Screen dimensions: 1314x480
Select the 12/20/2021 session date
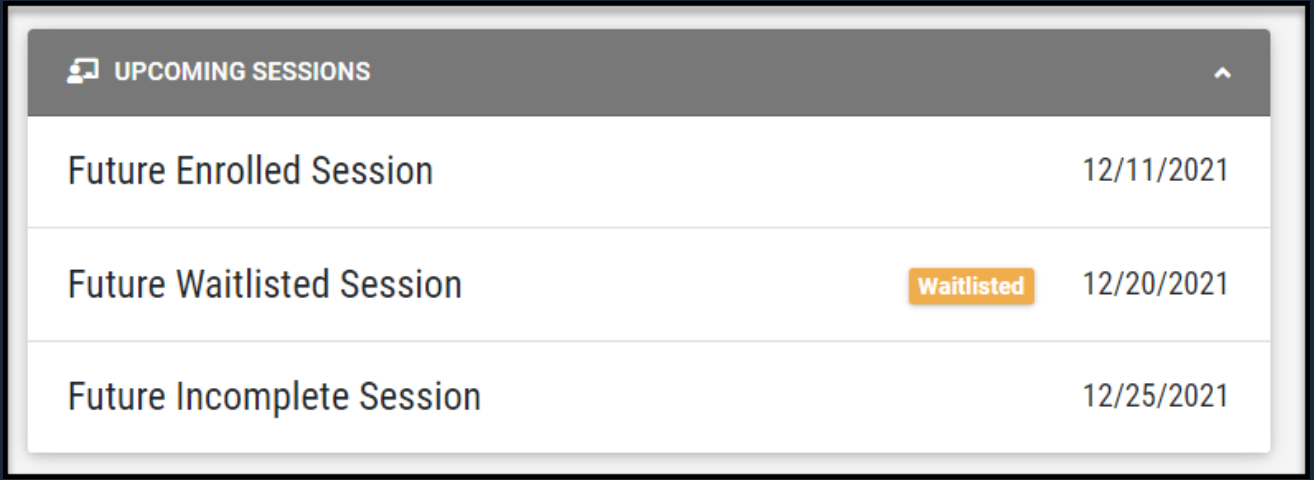coord(1155,285)
